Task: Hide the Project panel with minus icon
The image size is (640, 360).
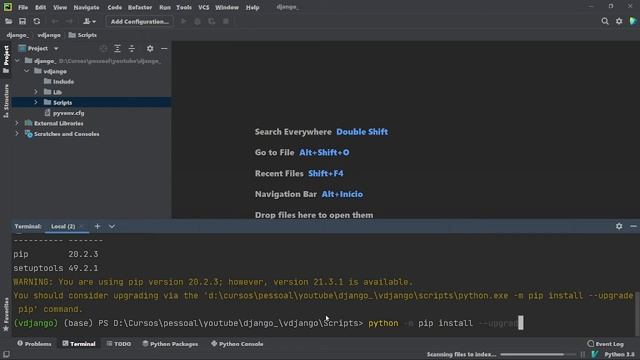Action: (164, 49)
